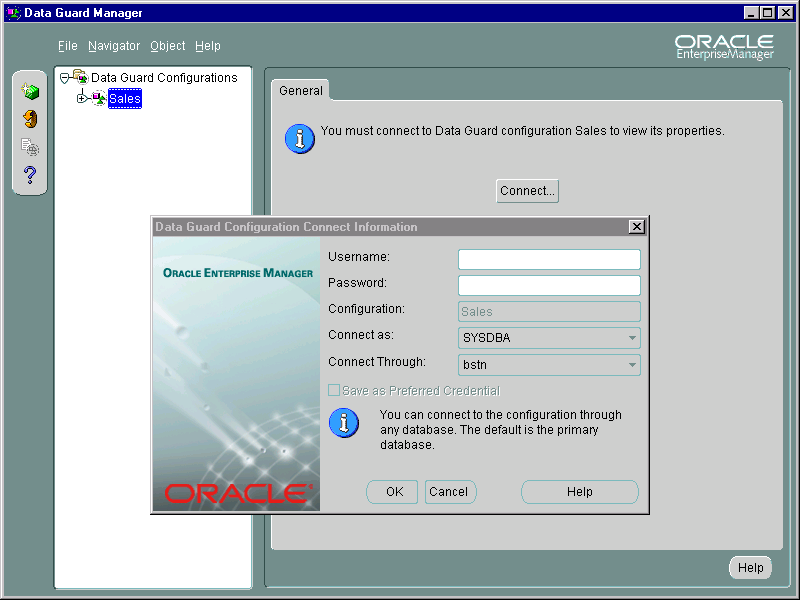Click the refresh arrow icon in left toolbar
The height and width of the screenshot is (600, 800).
pyautogui.click(x=29, y=119)
